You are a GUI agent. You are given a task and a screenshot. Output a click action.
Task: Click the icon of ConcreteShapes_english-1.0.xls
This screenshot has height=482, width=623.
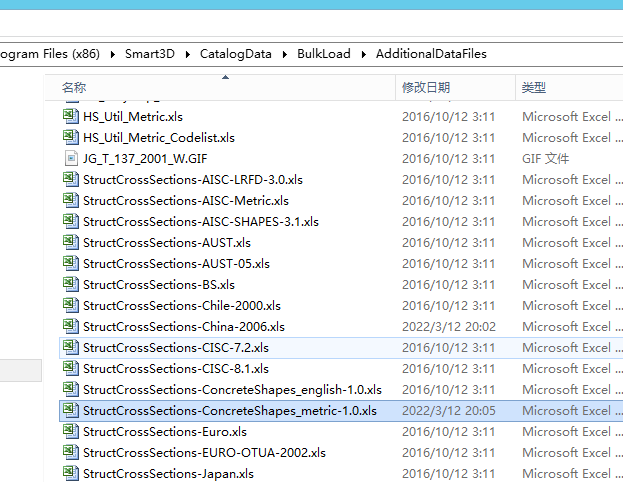71,389
